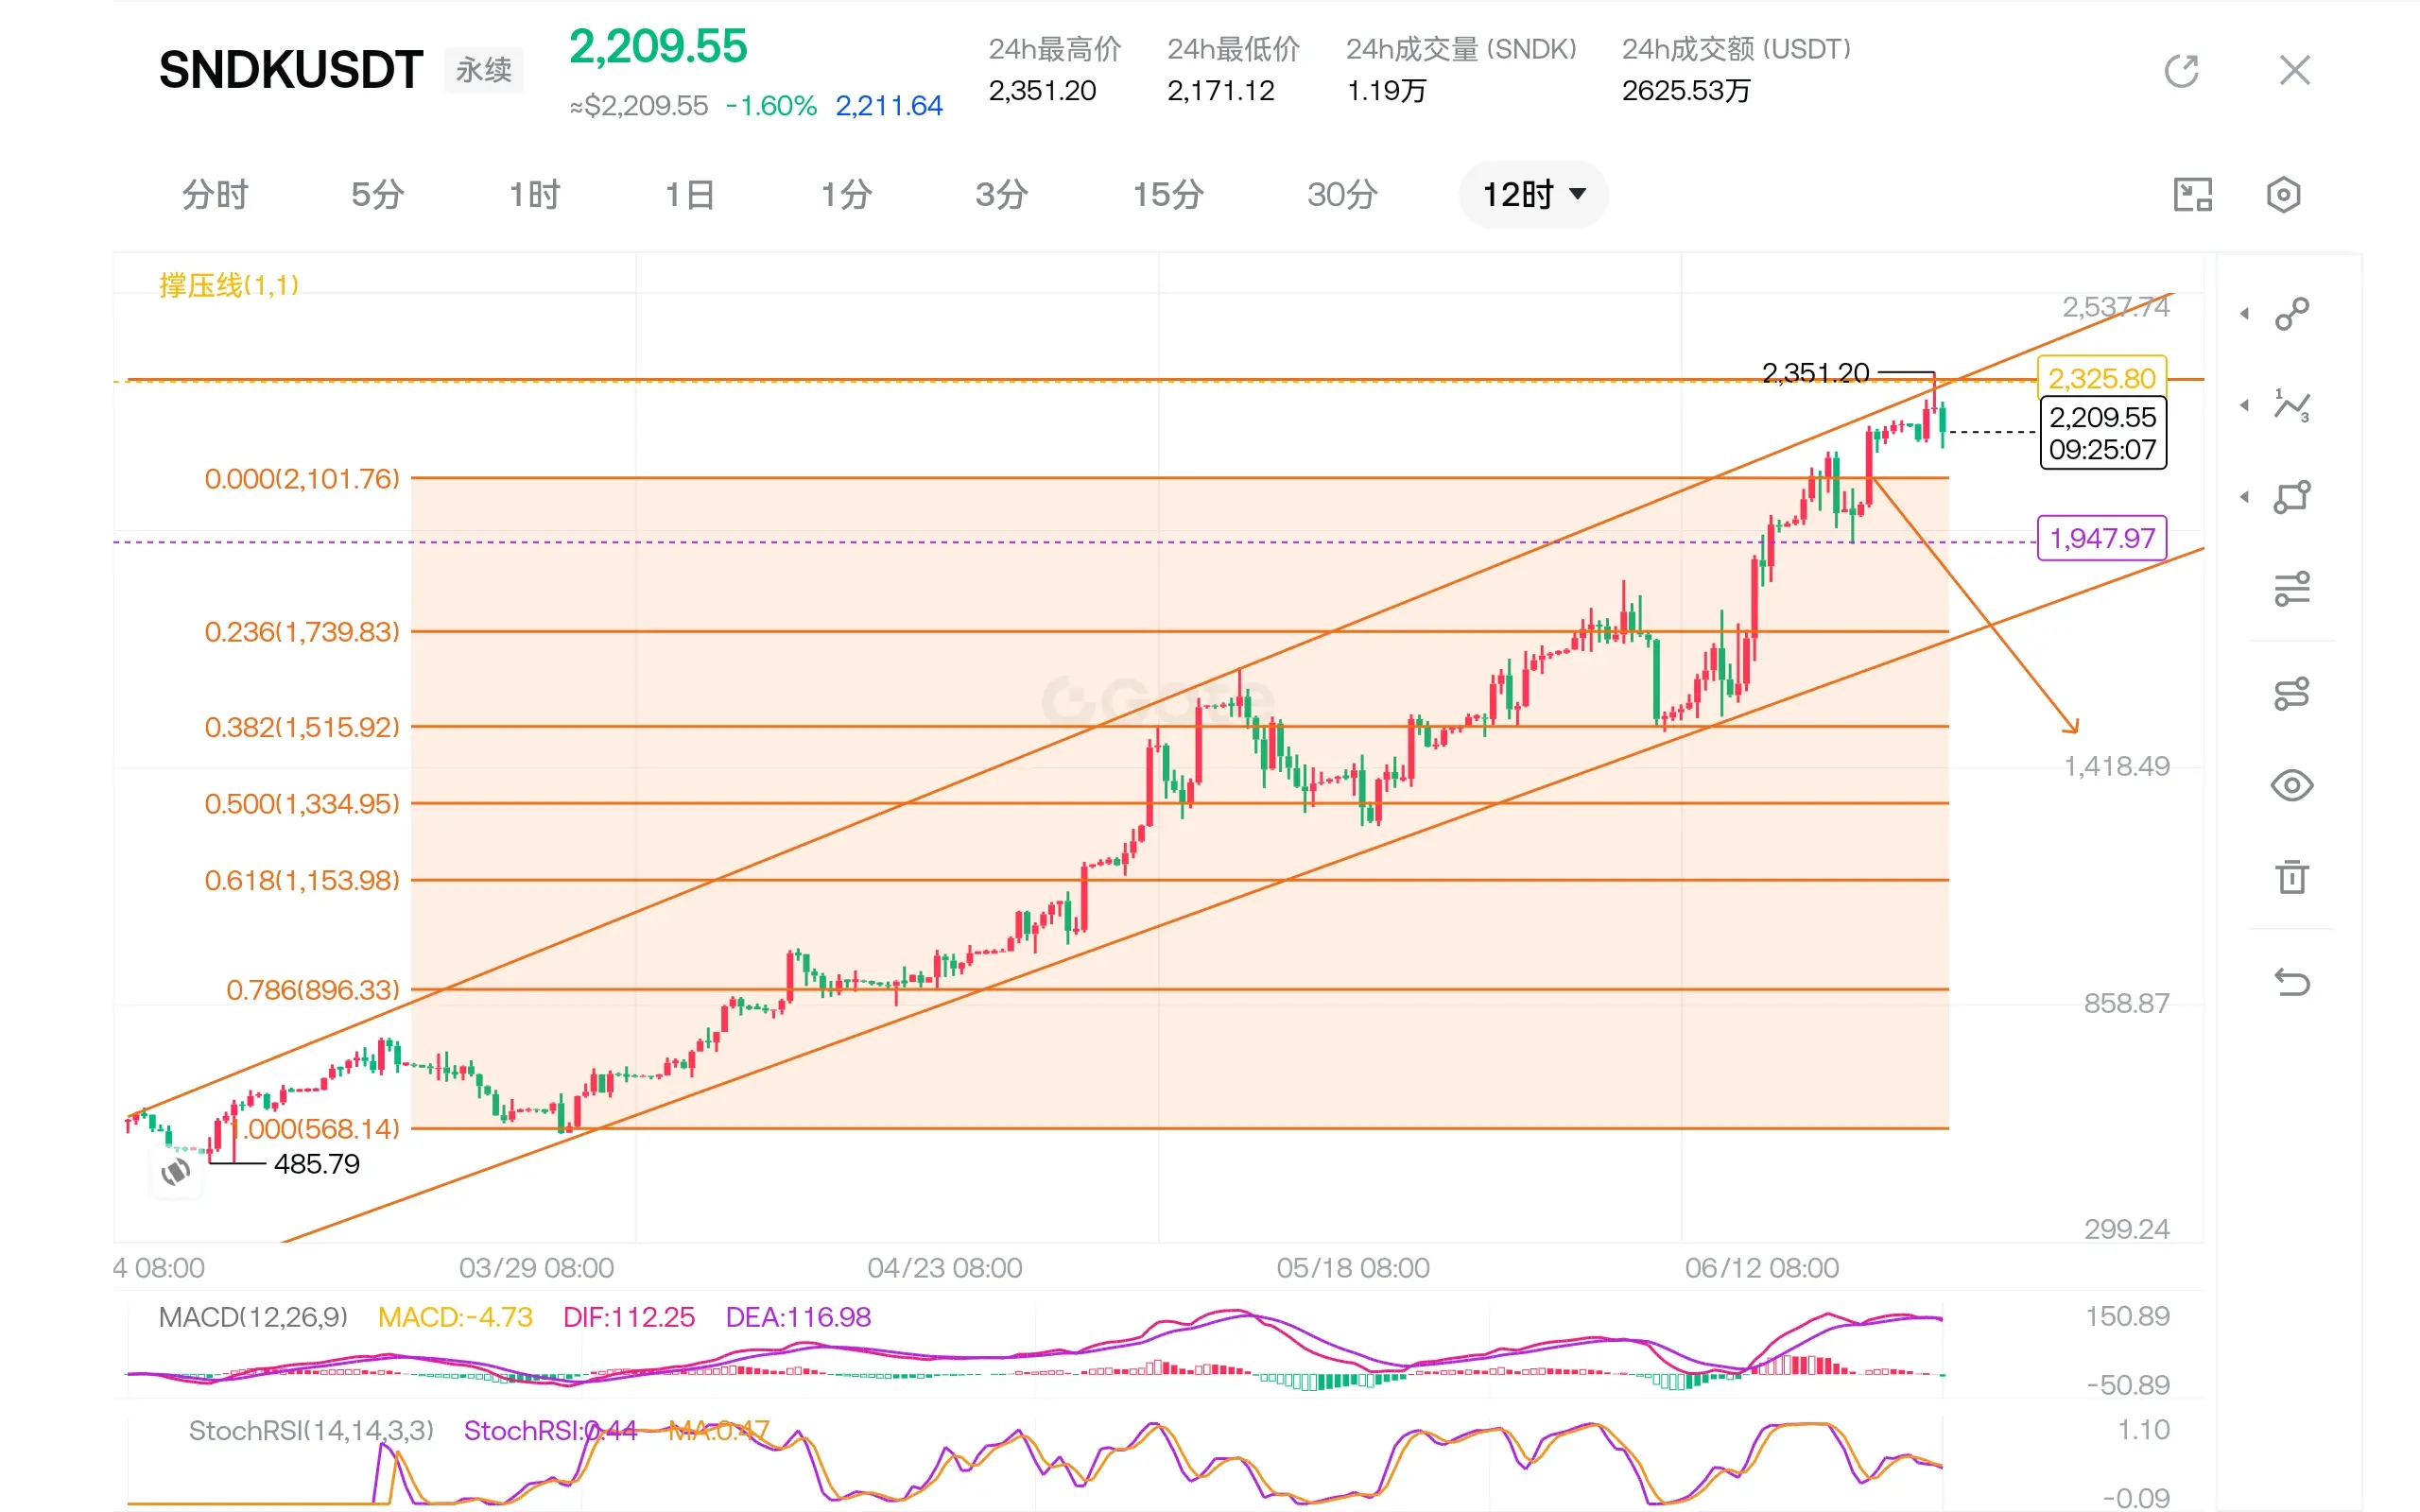This screenshot has height=1512, width=2420.
Task: Click the 分时 time-sharing chart tab
Action: pos(215,194)
